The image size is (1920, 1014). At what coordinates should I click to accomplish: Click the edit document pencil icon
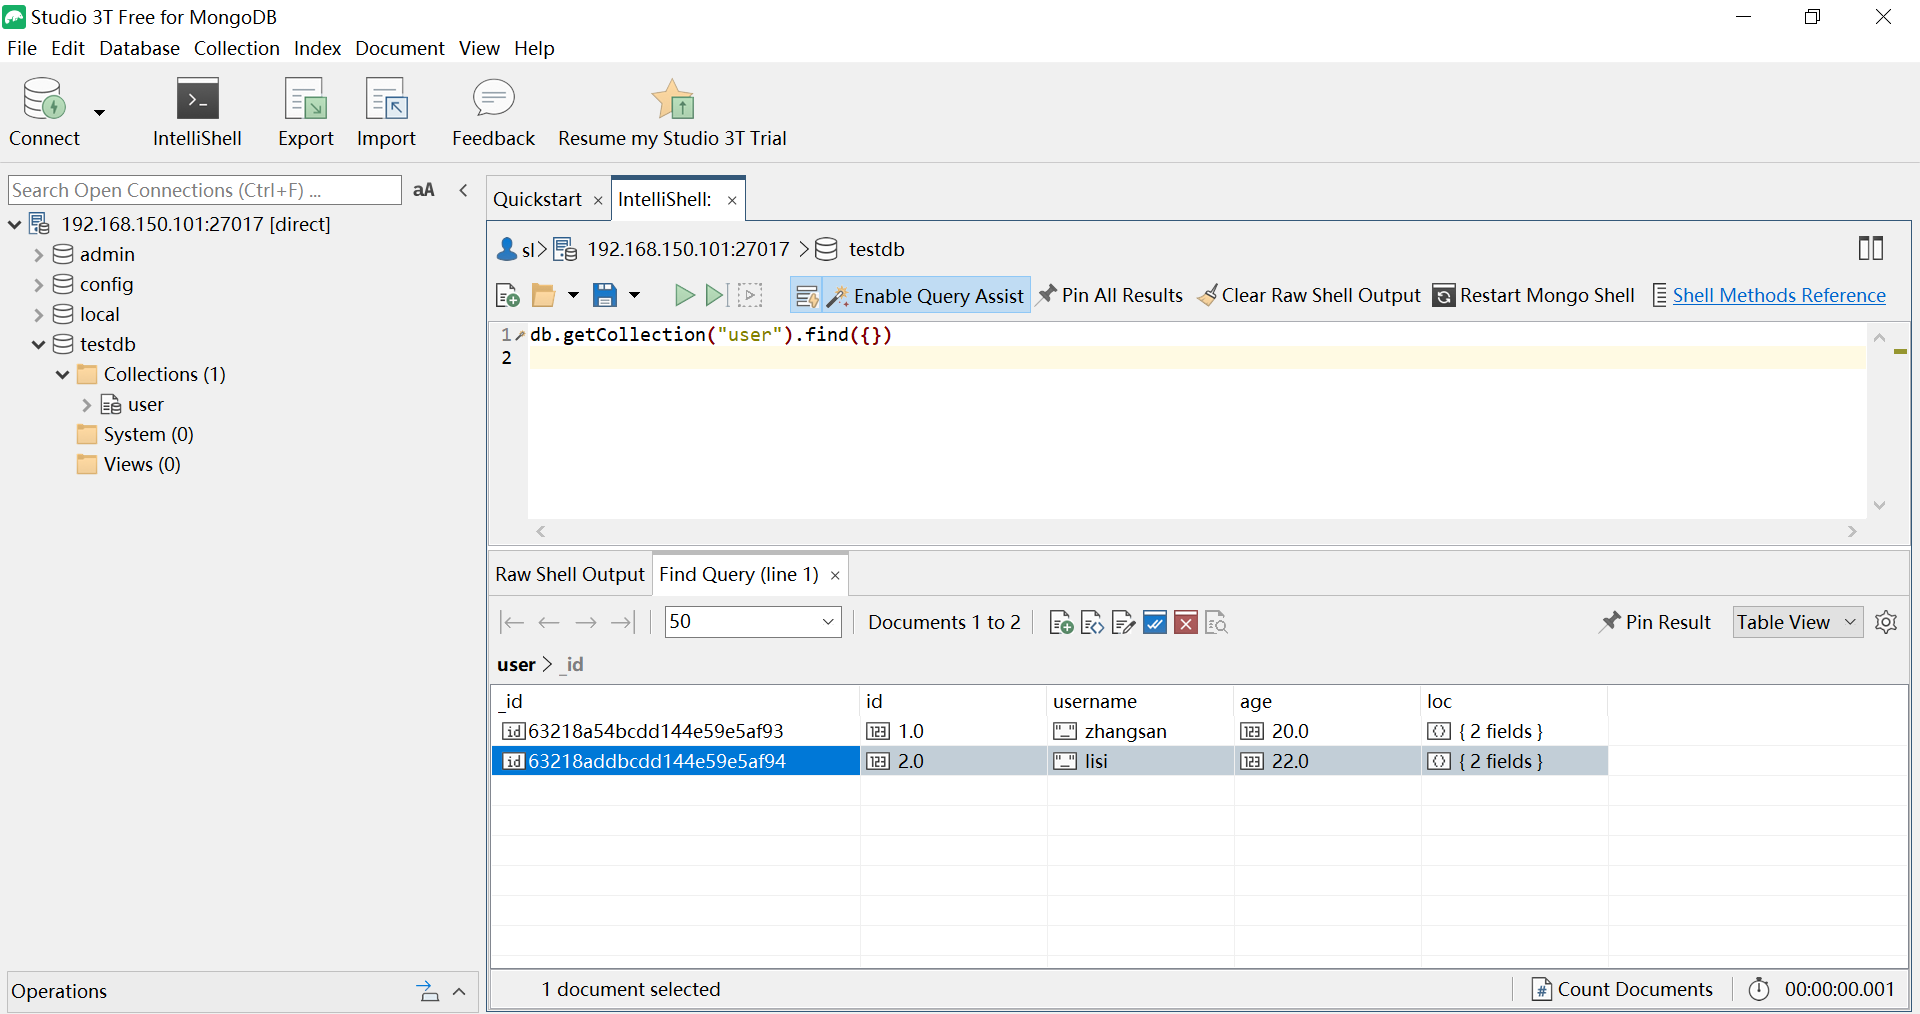click(x=1123, y=623)
